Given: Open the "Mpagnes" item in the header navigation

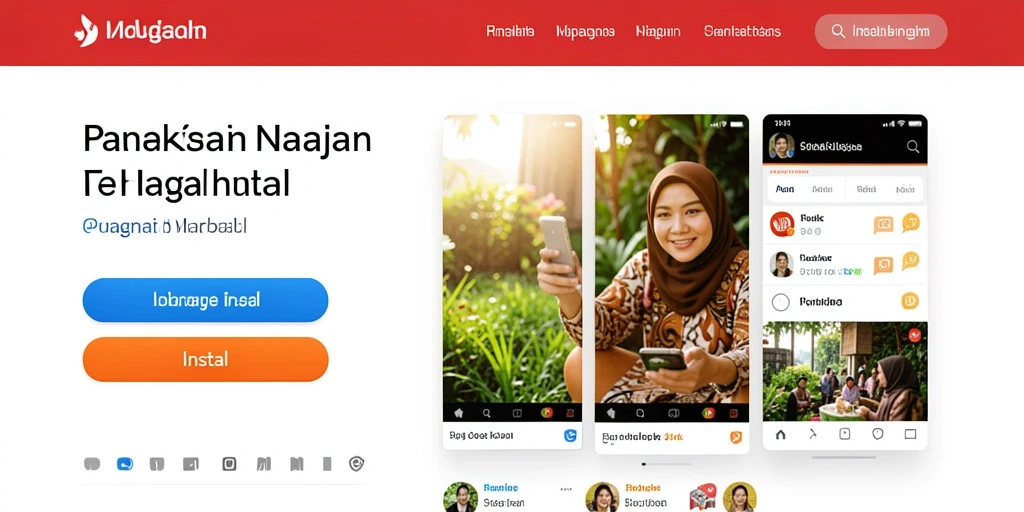Looking at the screenshot, I should tap(585, 31).
